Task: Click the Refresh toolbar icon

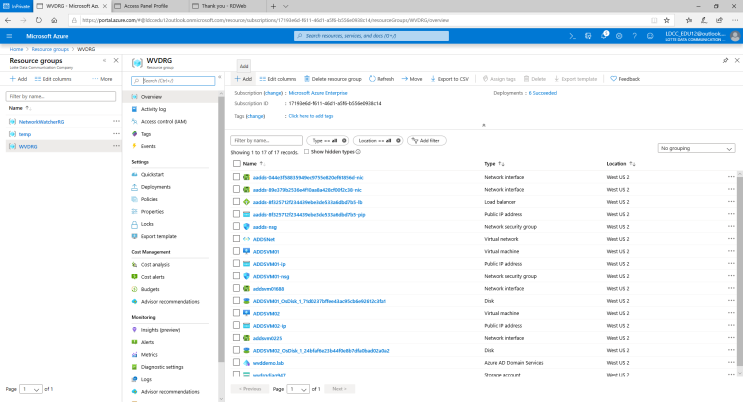Action: pos(372,78)
